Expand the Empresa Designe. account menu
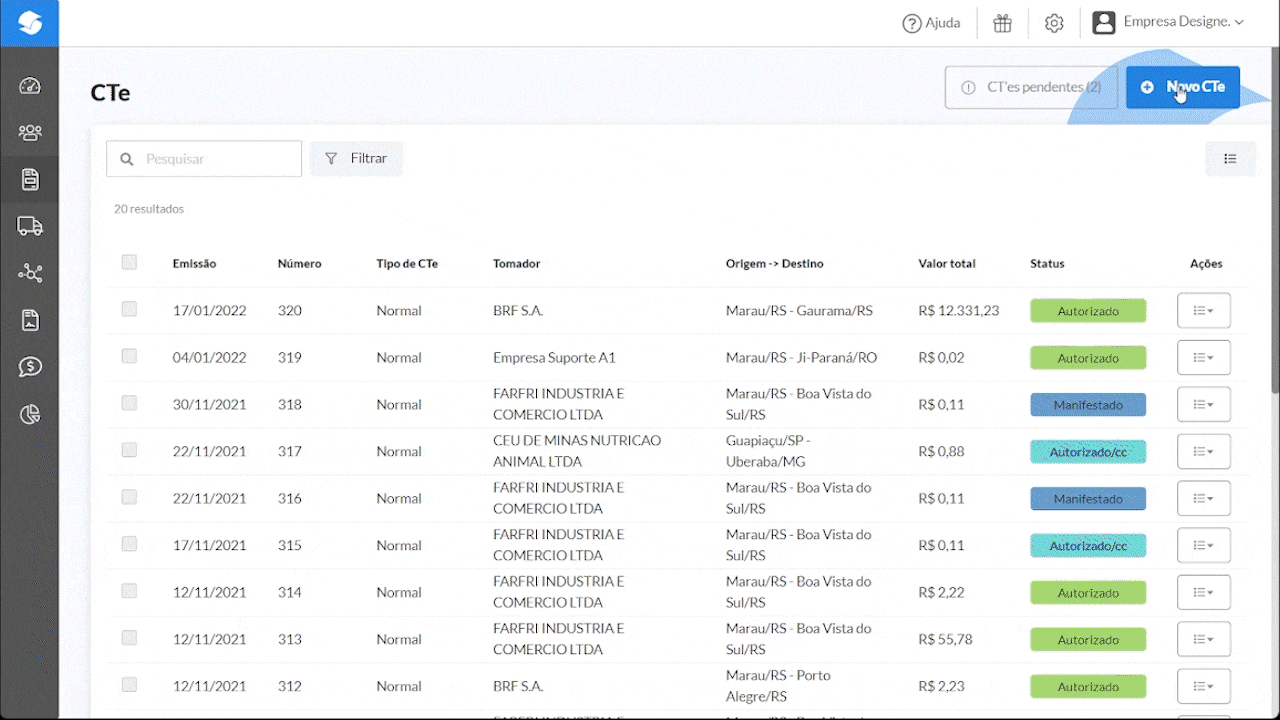 click(1183, 22)
